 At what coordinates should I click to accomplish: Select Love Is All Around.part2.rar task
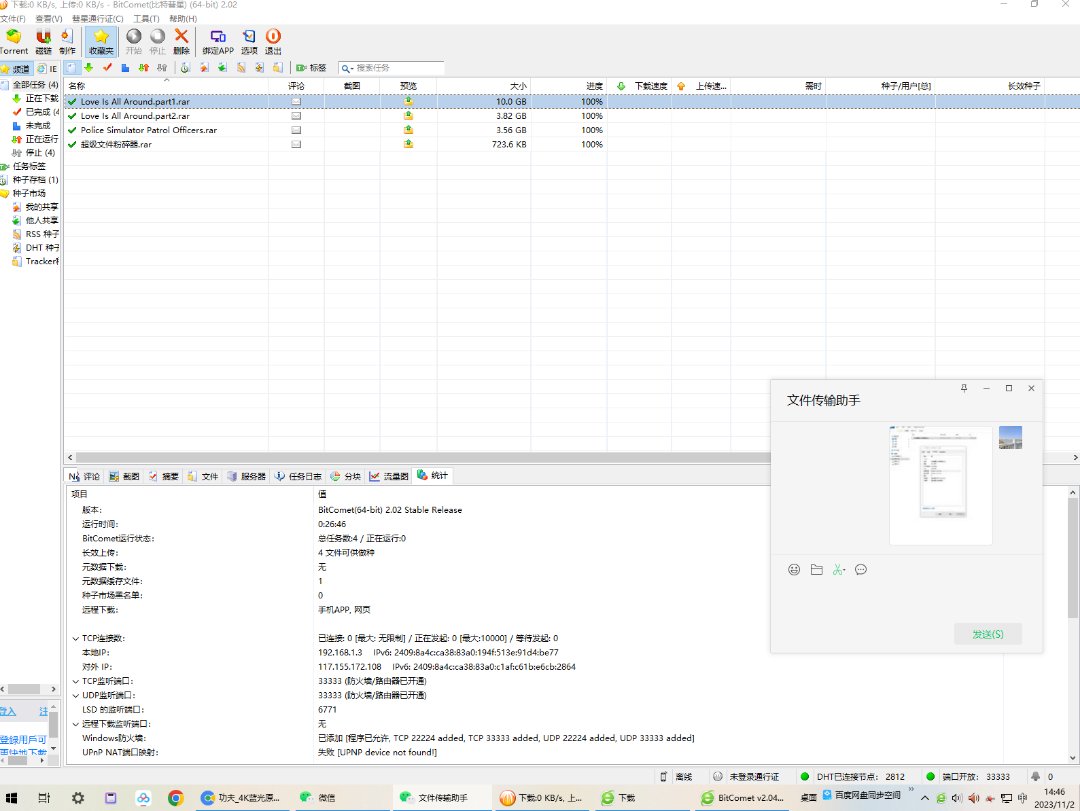[x=135, y=116]
